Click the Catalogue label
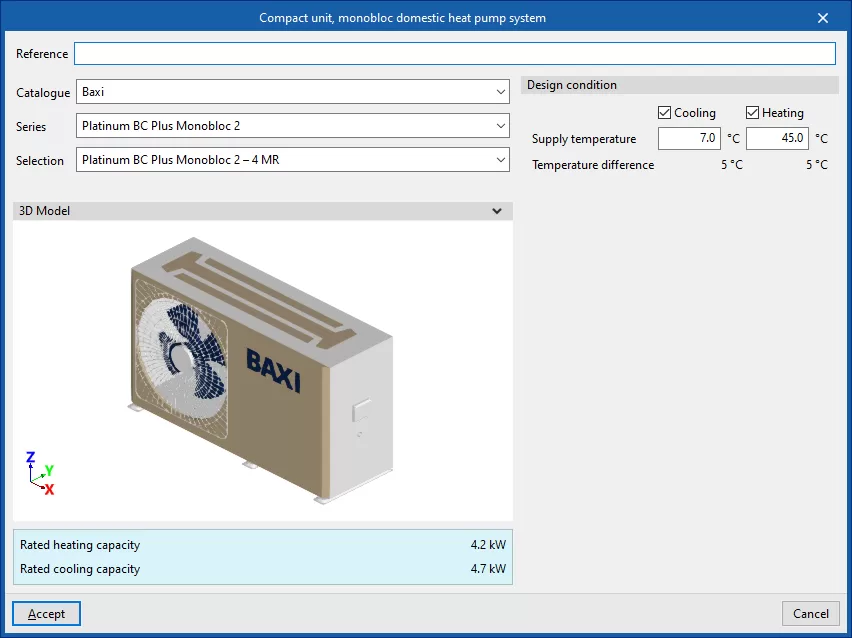 [43, 93]
